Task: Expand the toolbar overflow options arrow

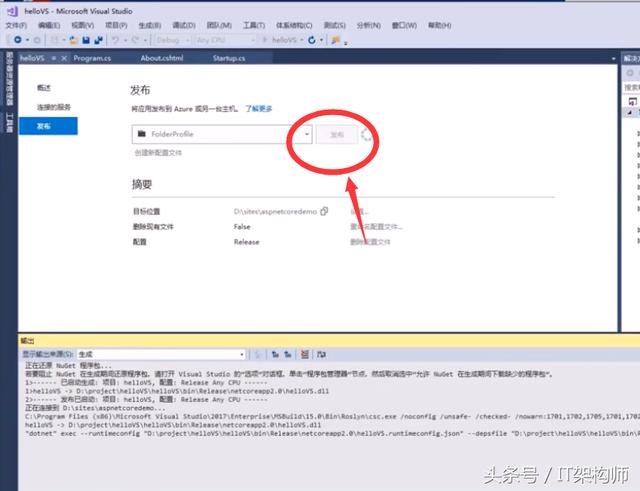Action: pyautogui.click(x=346, y=42)
